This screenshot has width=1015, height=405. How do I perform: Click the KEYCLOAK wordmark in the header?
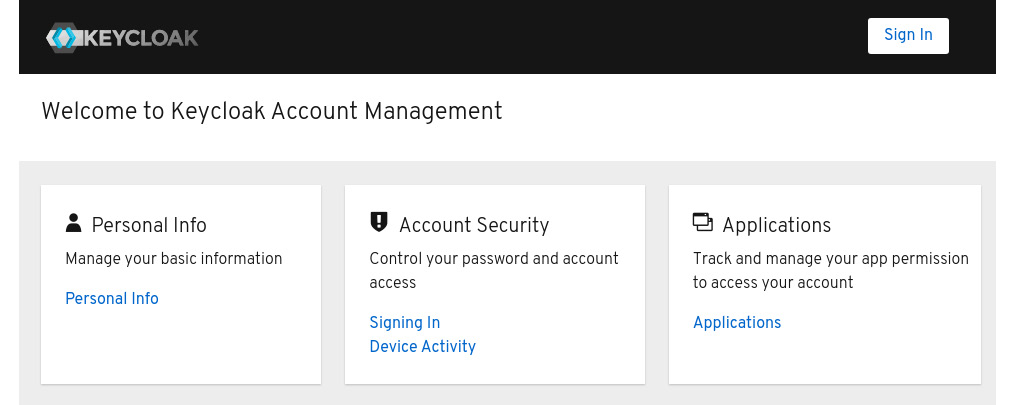tap(140, 38)
